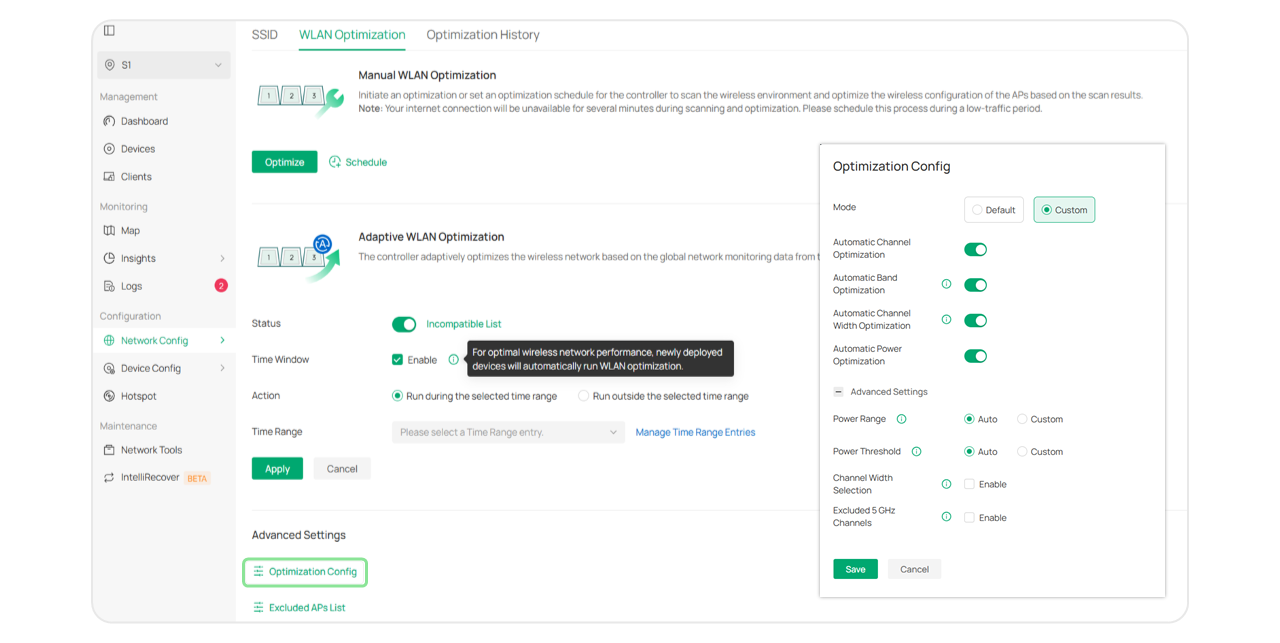The image size is (1280, 643).
Task: Open the Map view
Action: coord(130,231)
